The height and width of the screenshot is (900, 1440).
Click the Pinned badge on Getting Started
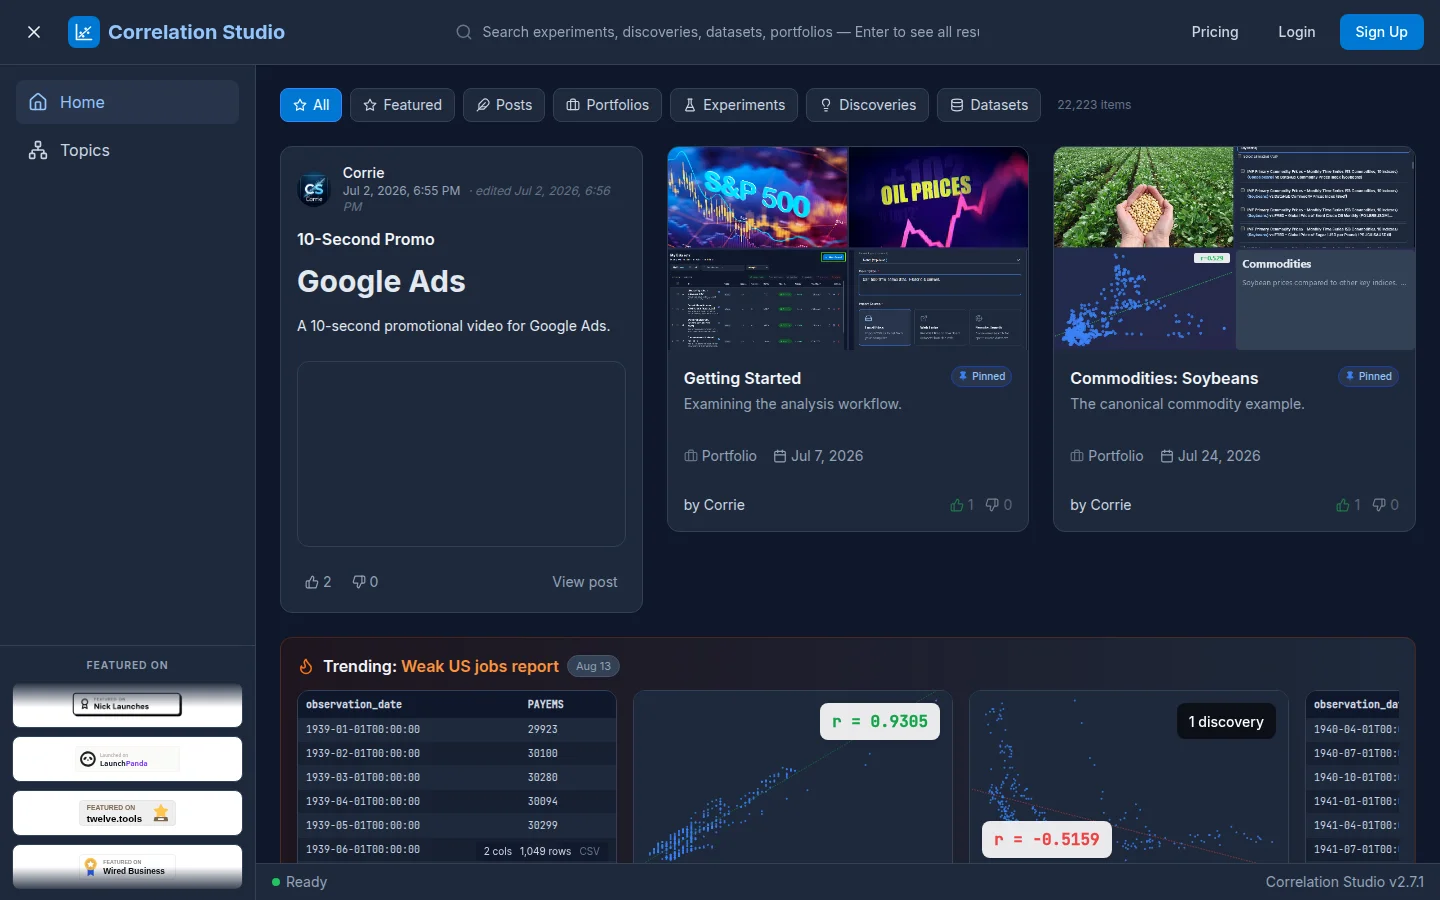(982, 376)
